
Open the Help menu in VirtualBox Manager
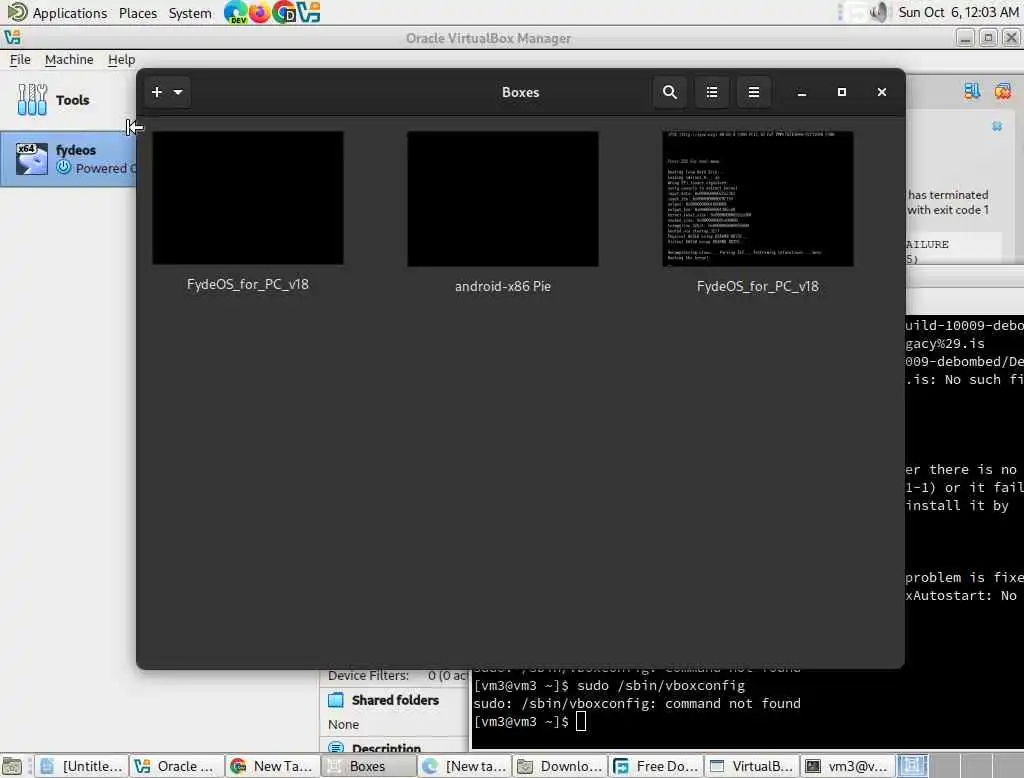121,59
